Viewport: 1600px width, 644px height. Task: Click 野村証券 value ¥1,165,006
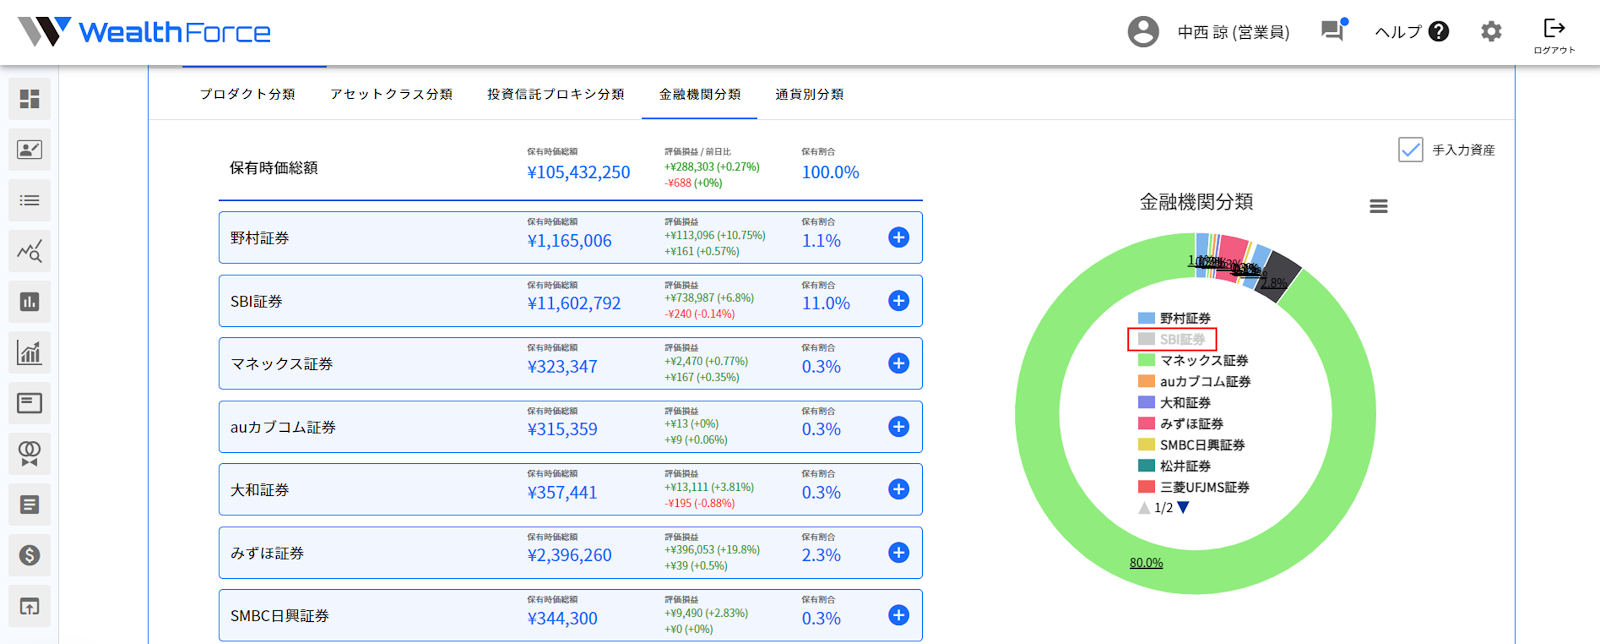pos(569,240)
